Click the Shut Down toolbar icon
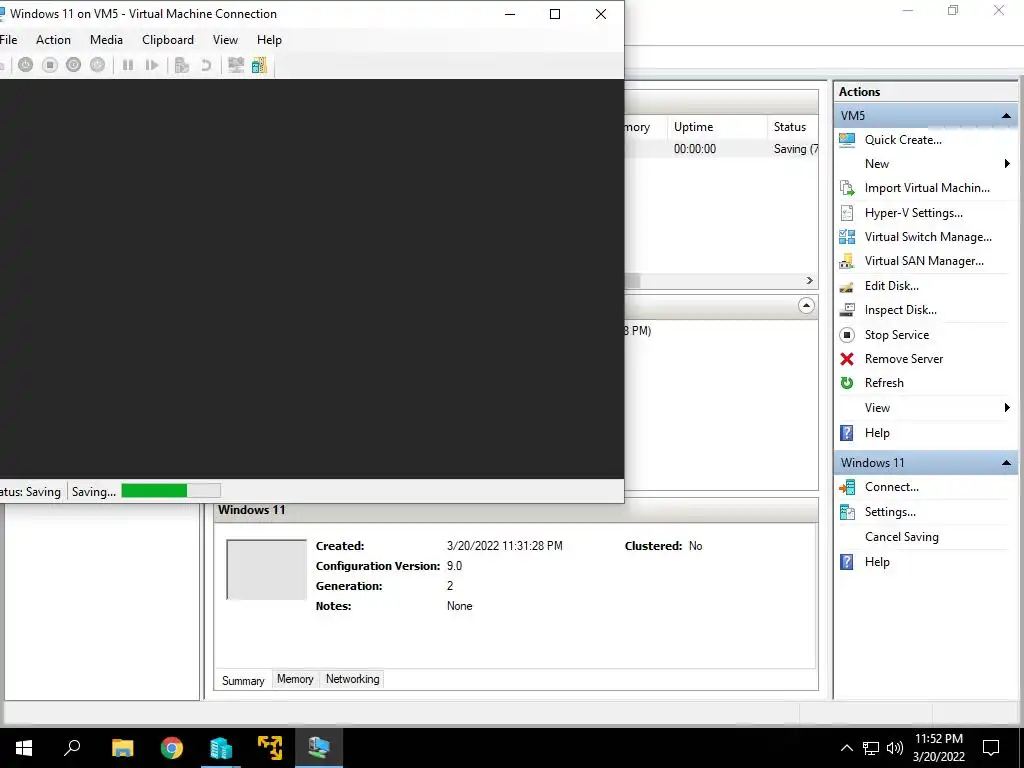The height and width of the screenshot is (768, 1024). point(74,65)
